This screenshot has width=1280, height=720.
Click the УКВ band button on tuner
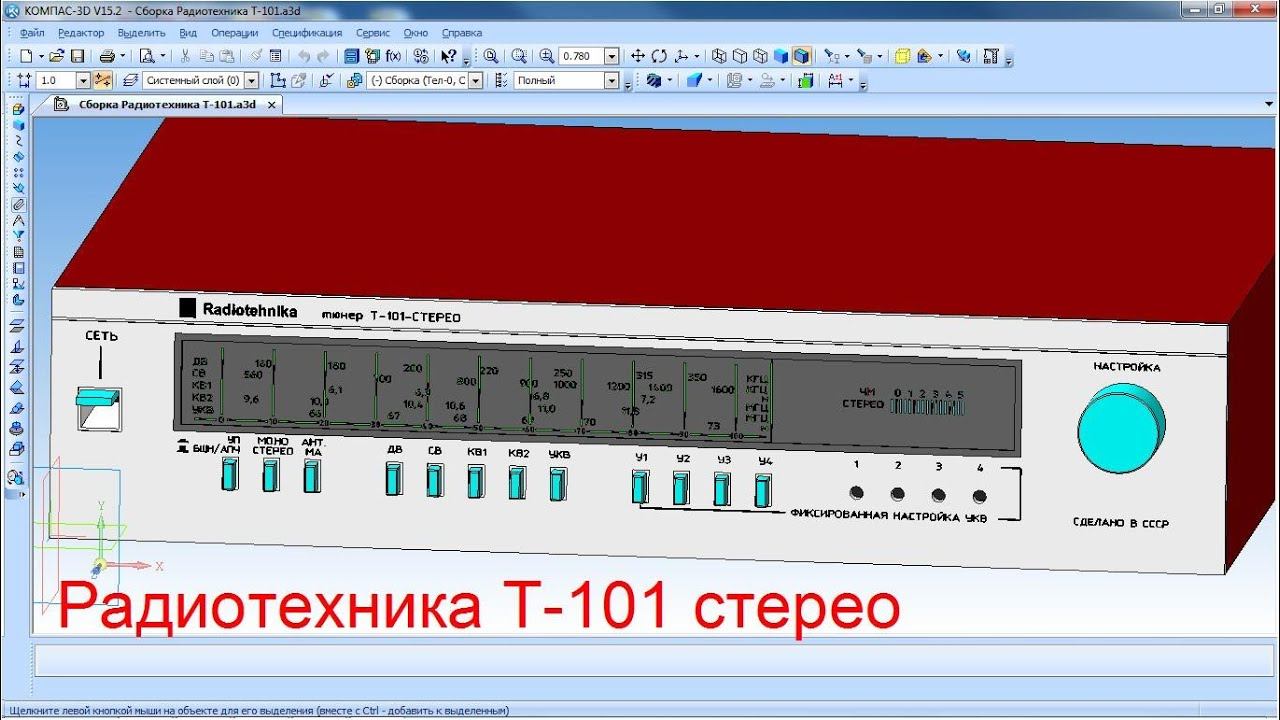pos(557,483)
